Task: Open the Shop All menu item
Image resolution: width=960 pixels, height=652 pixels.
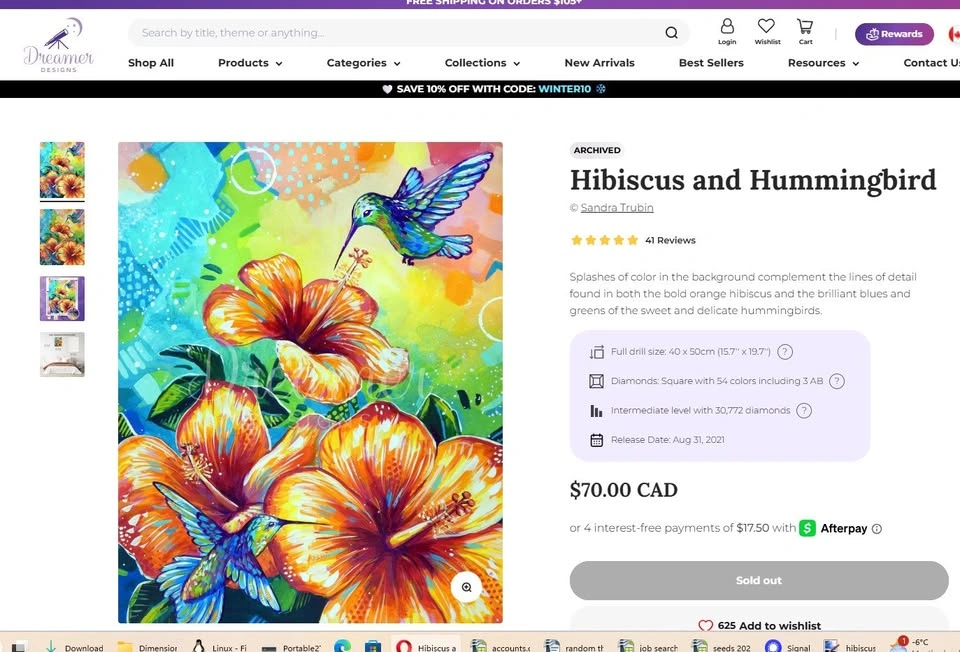Action: coord(151,63)
